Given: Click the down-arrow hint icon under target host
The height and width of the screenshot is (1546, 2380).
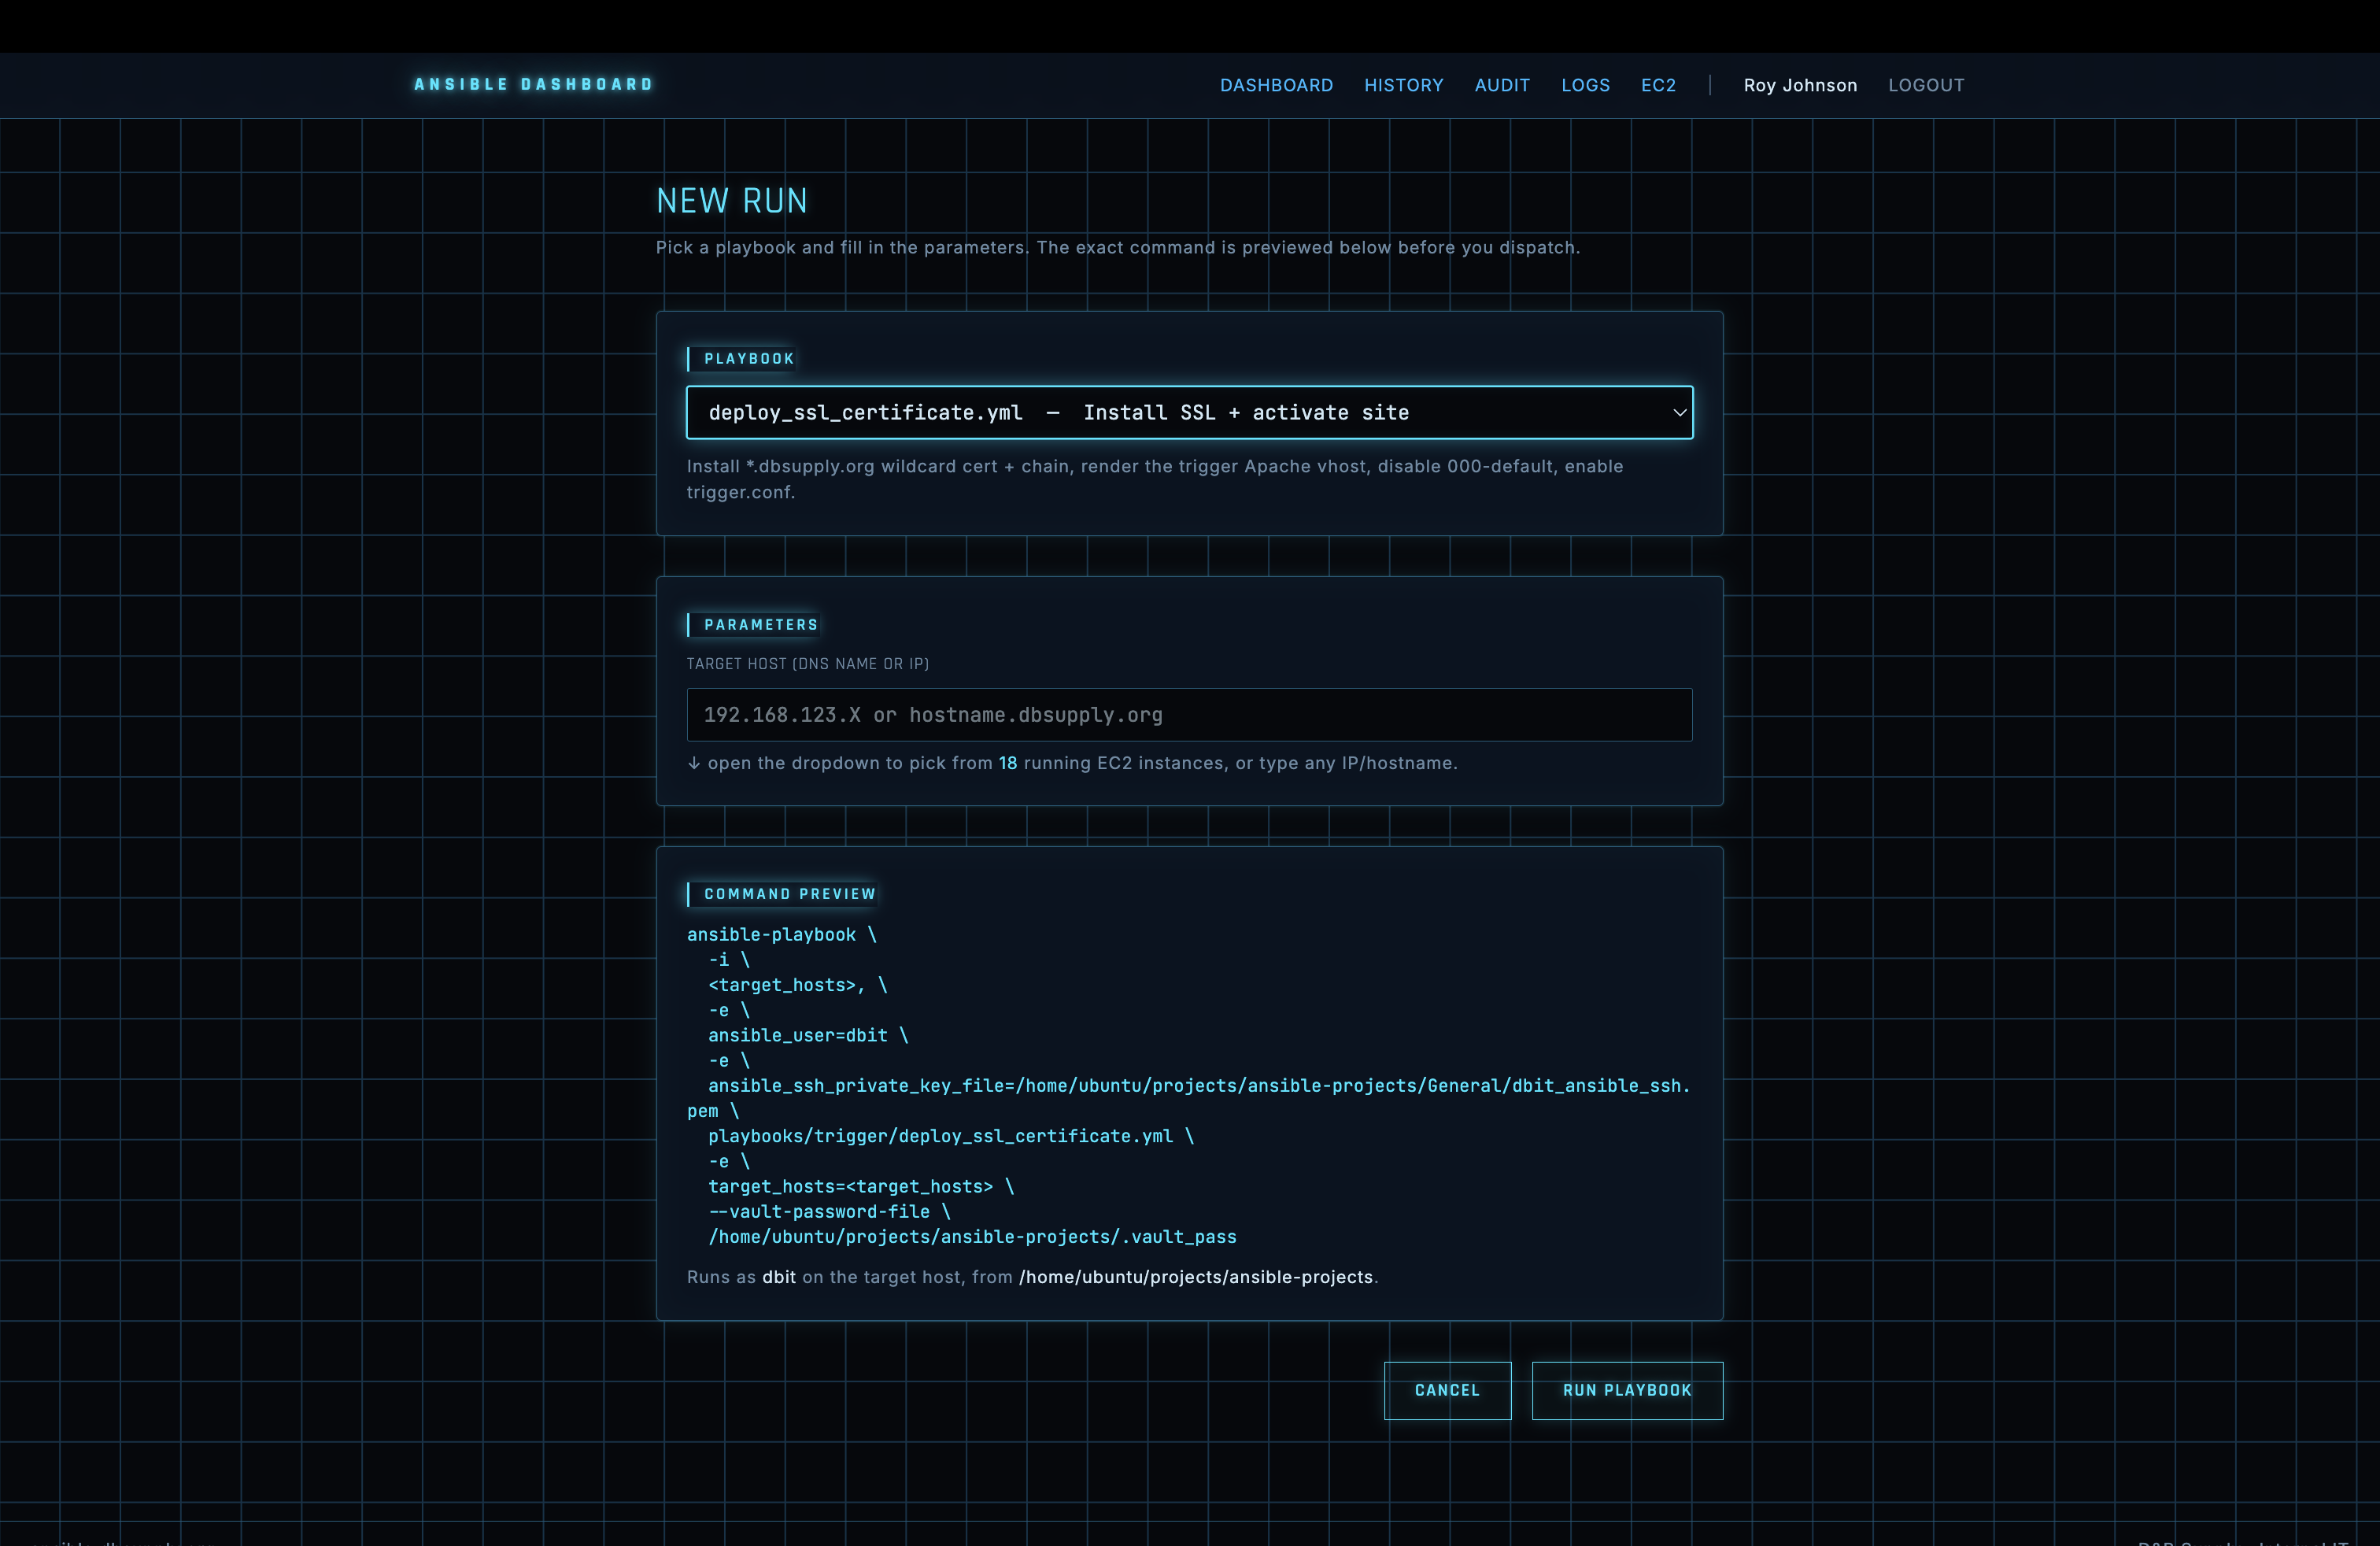Looking at the screenshot, I should pos(694,763).
